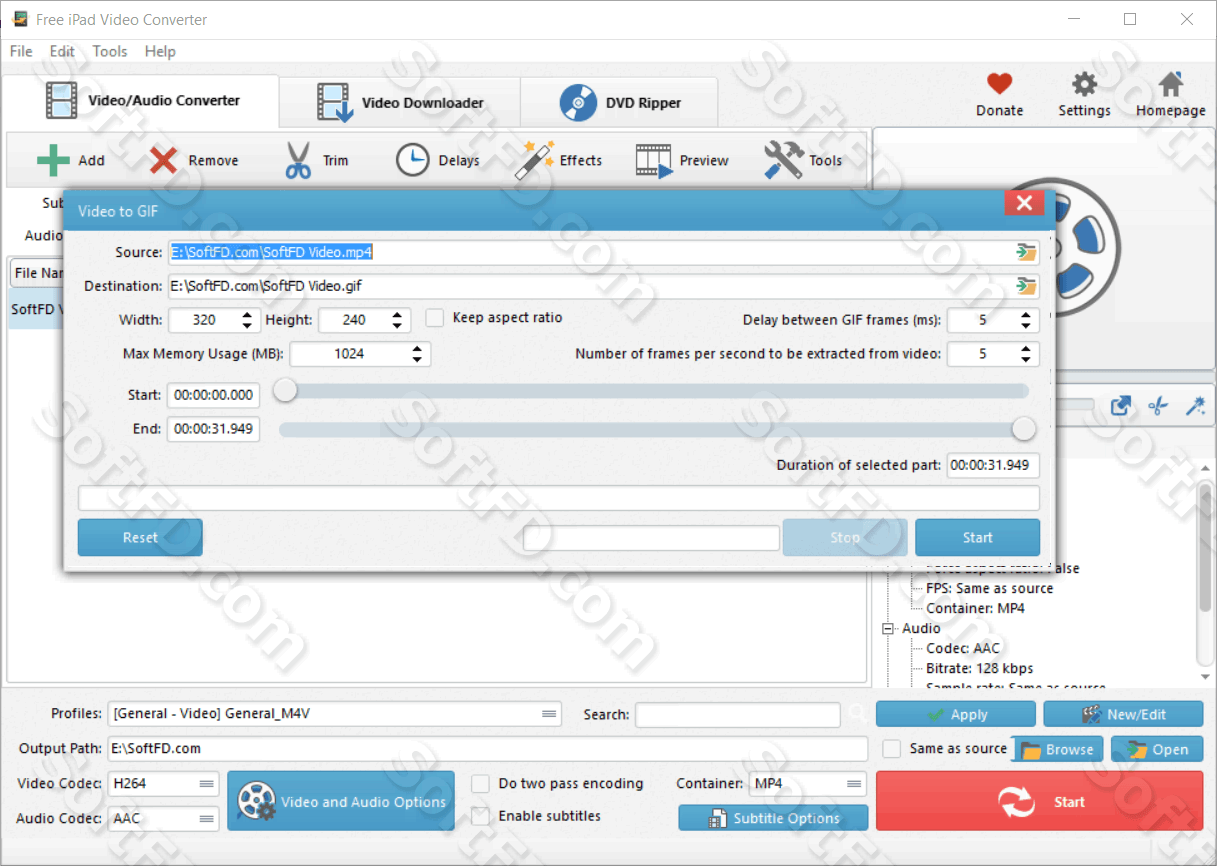Select Bitrate: 128 kbps tree entry
Image resolution: width=1217 pixels, height=866 pixels.
[980, 668]
